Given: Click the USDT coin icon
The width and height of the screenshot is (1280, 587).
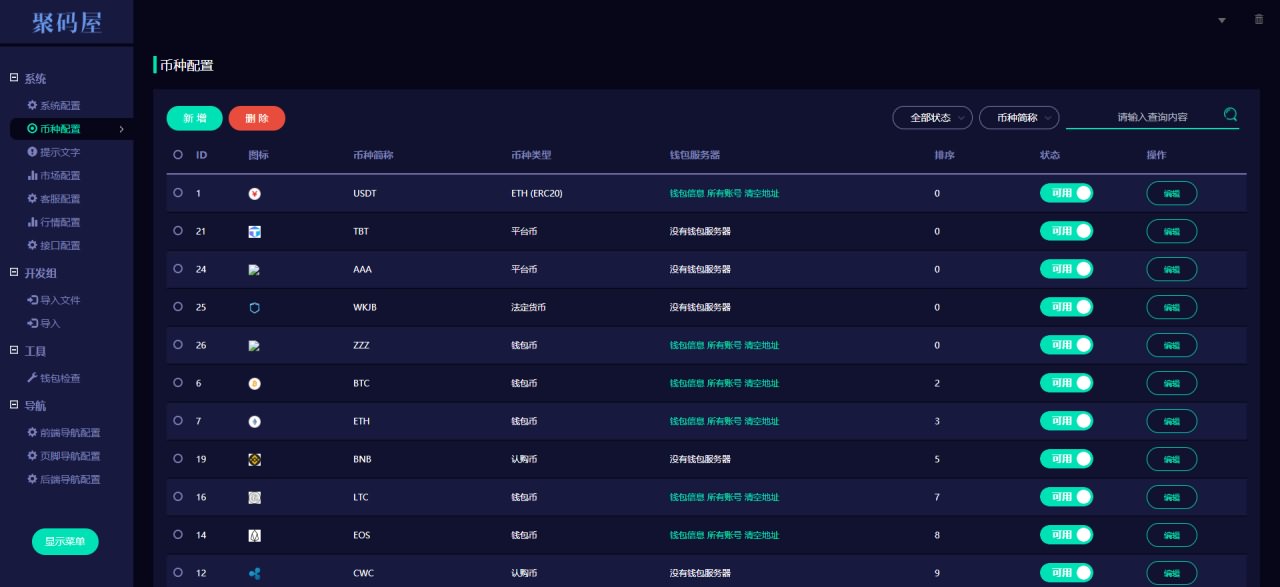Looking at the screenshot, I should [254, 193].
